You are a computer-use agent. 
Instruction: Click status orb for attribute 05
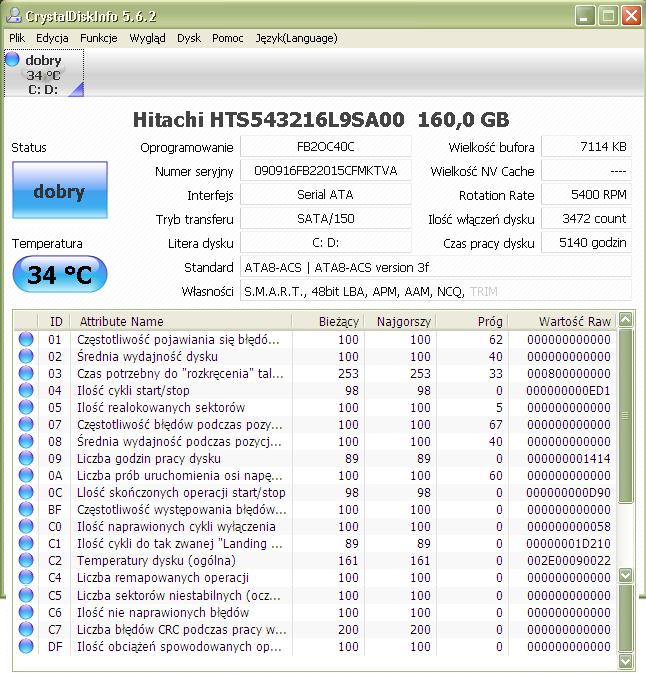(26, 407)
